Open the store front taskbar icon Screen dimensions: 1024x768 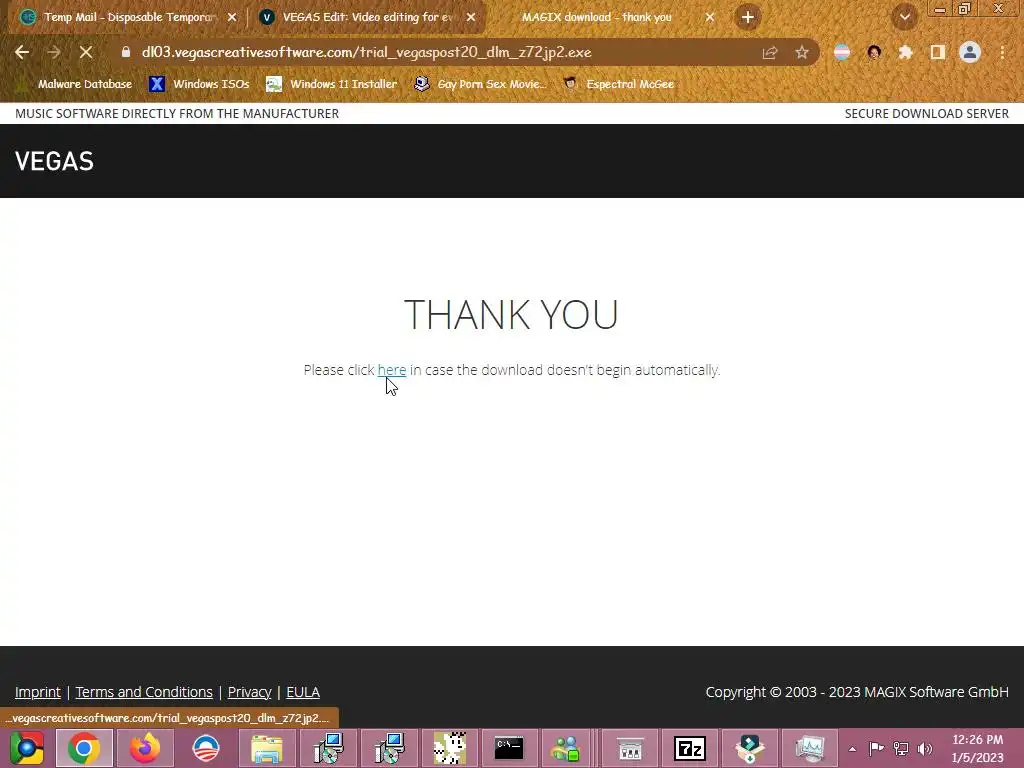coord(630,748)
